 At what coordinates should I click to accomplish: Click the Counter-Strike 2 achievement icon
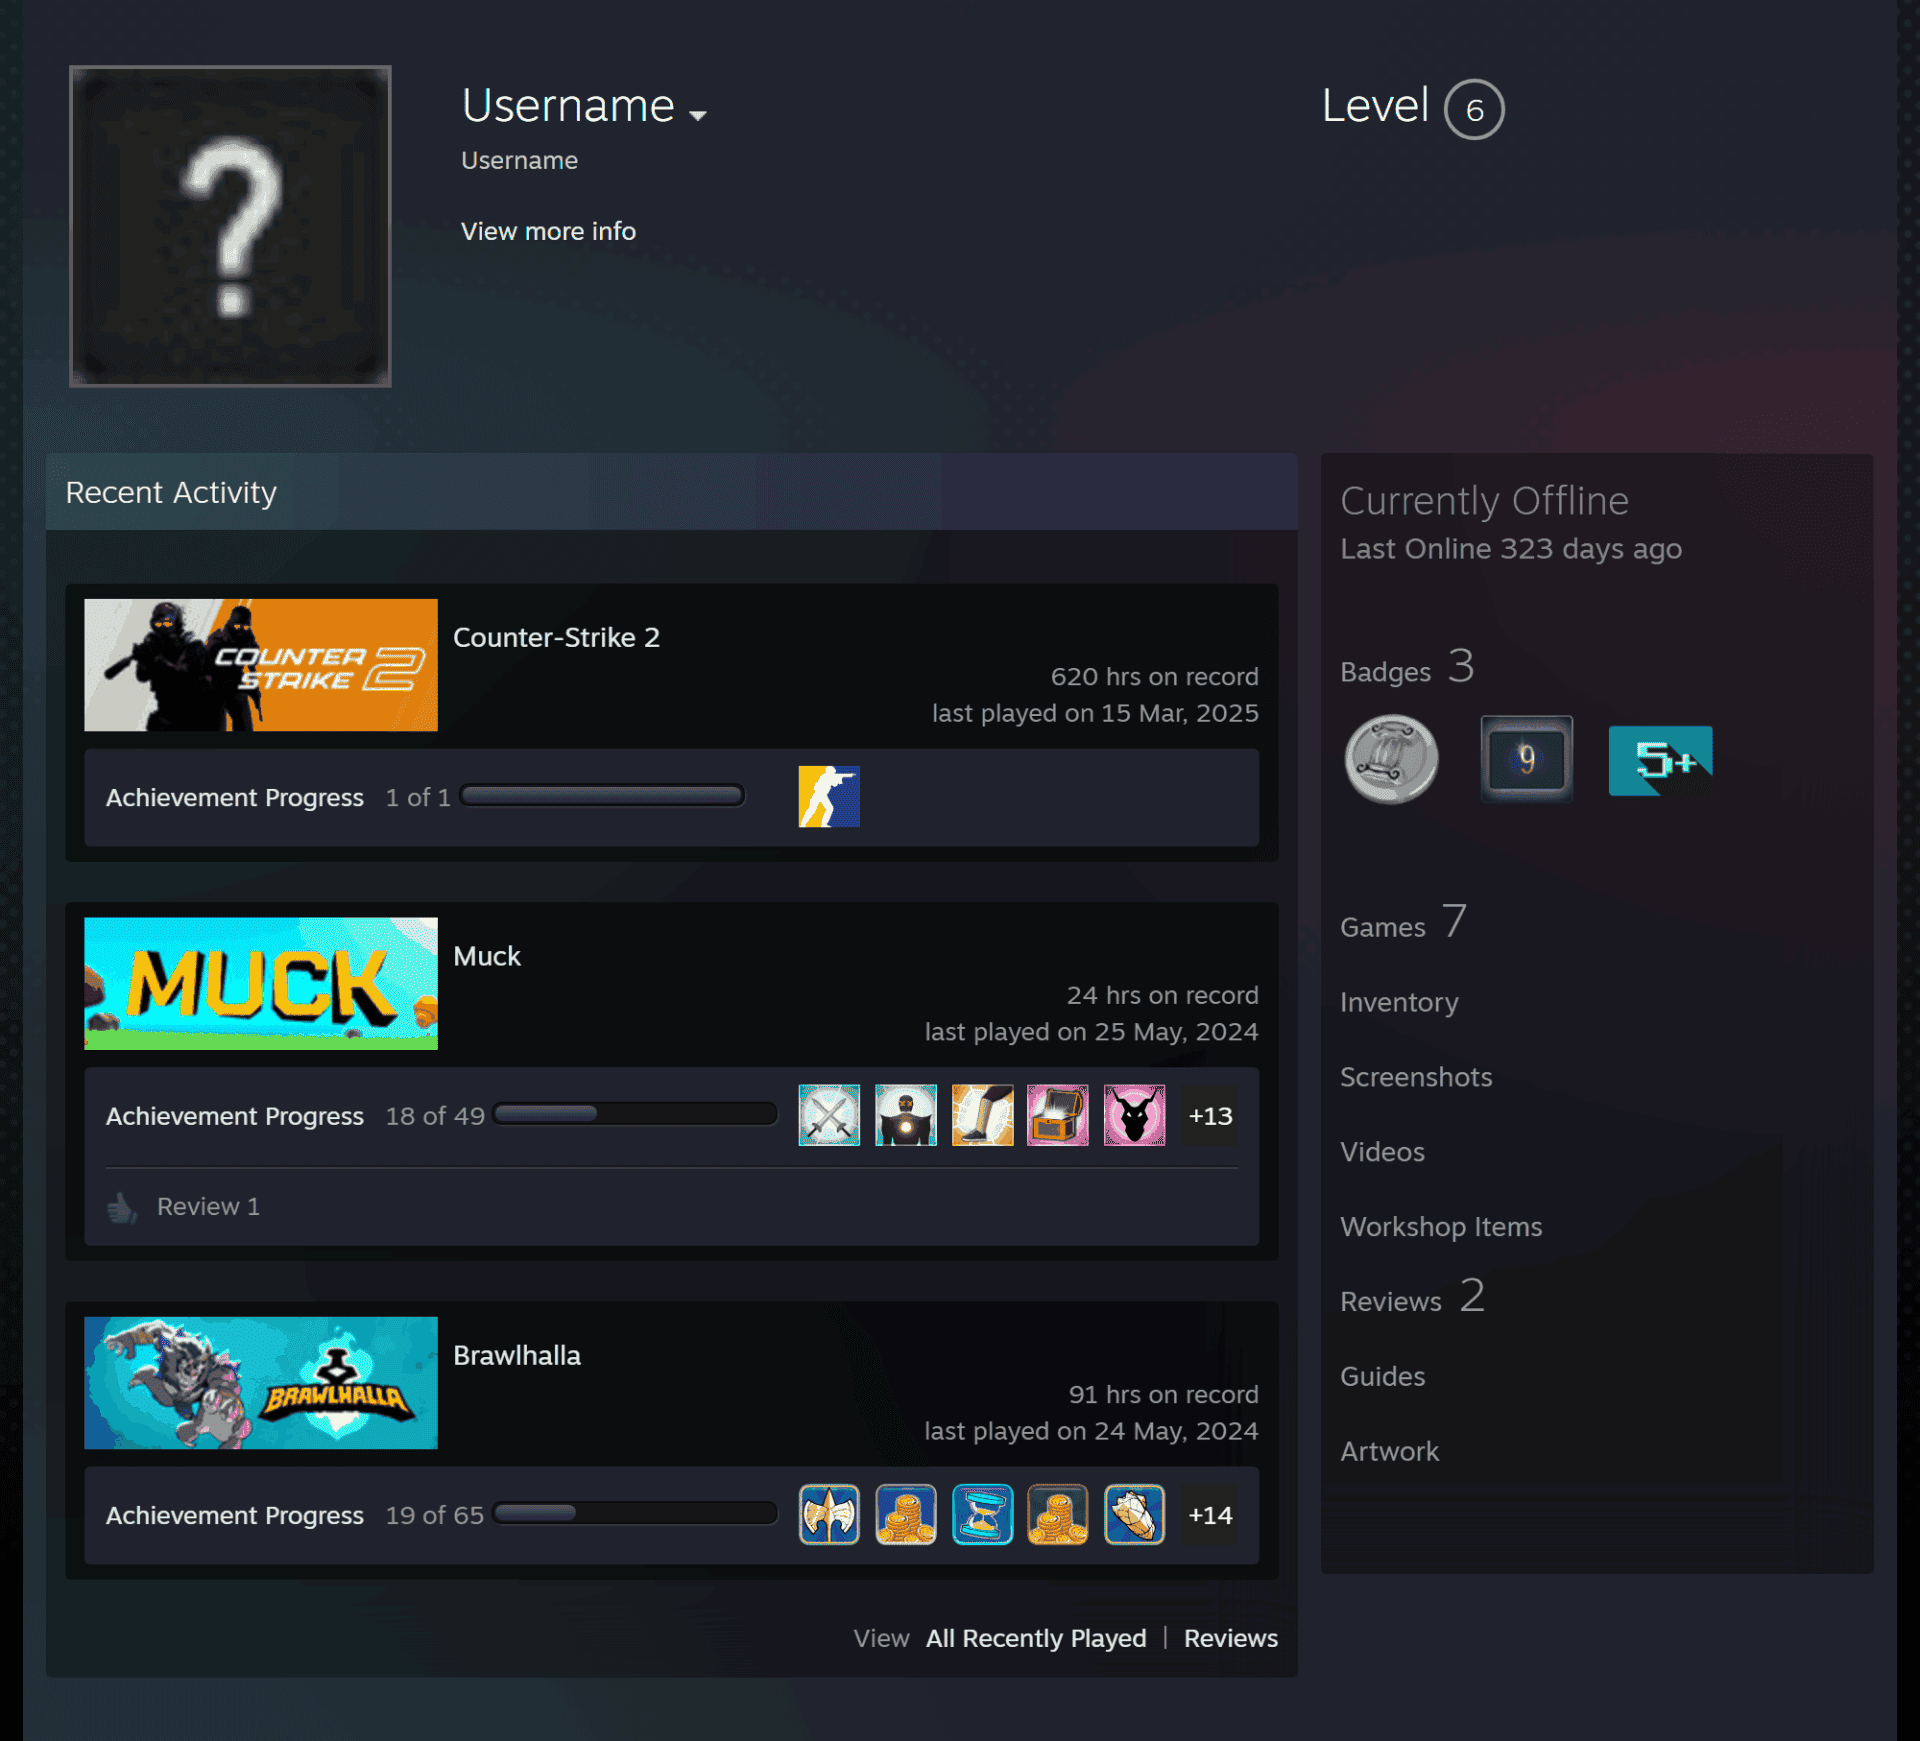click(829, 796)
